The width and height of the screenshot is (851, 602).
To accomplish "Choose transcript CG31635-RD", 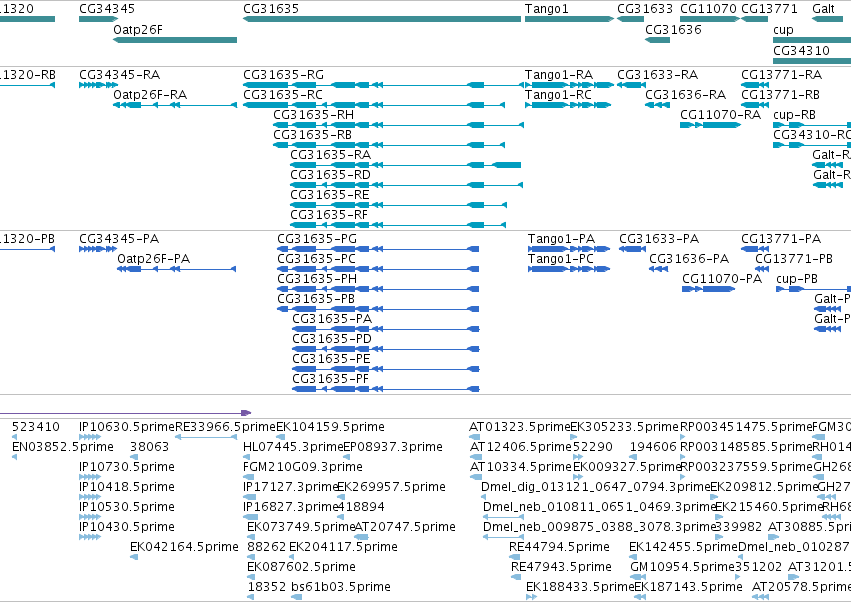I will coord(407,185).
